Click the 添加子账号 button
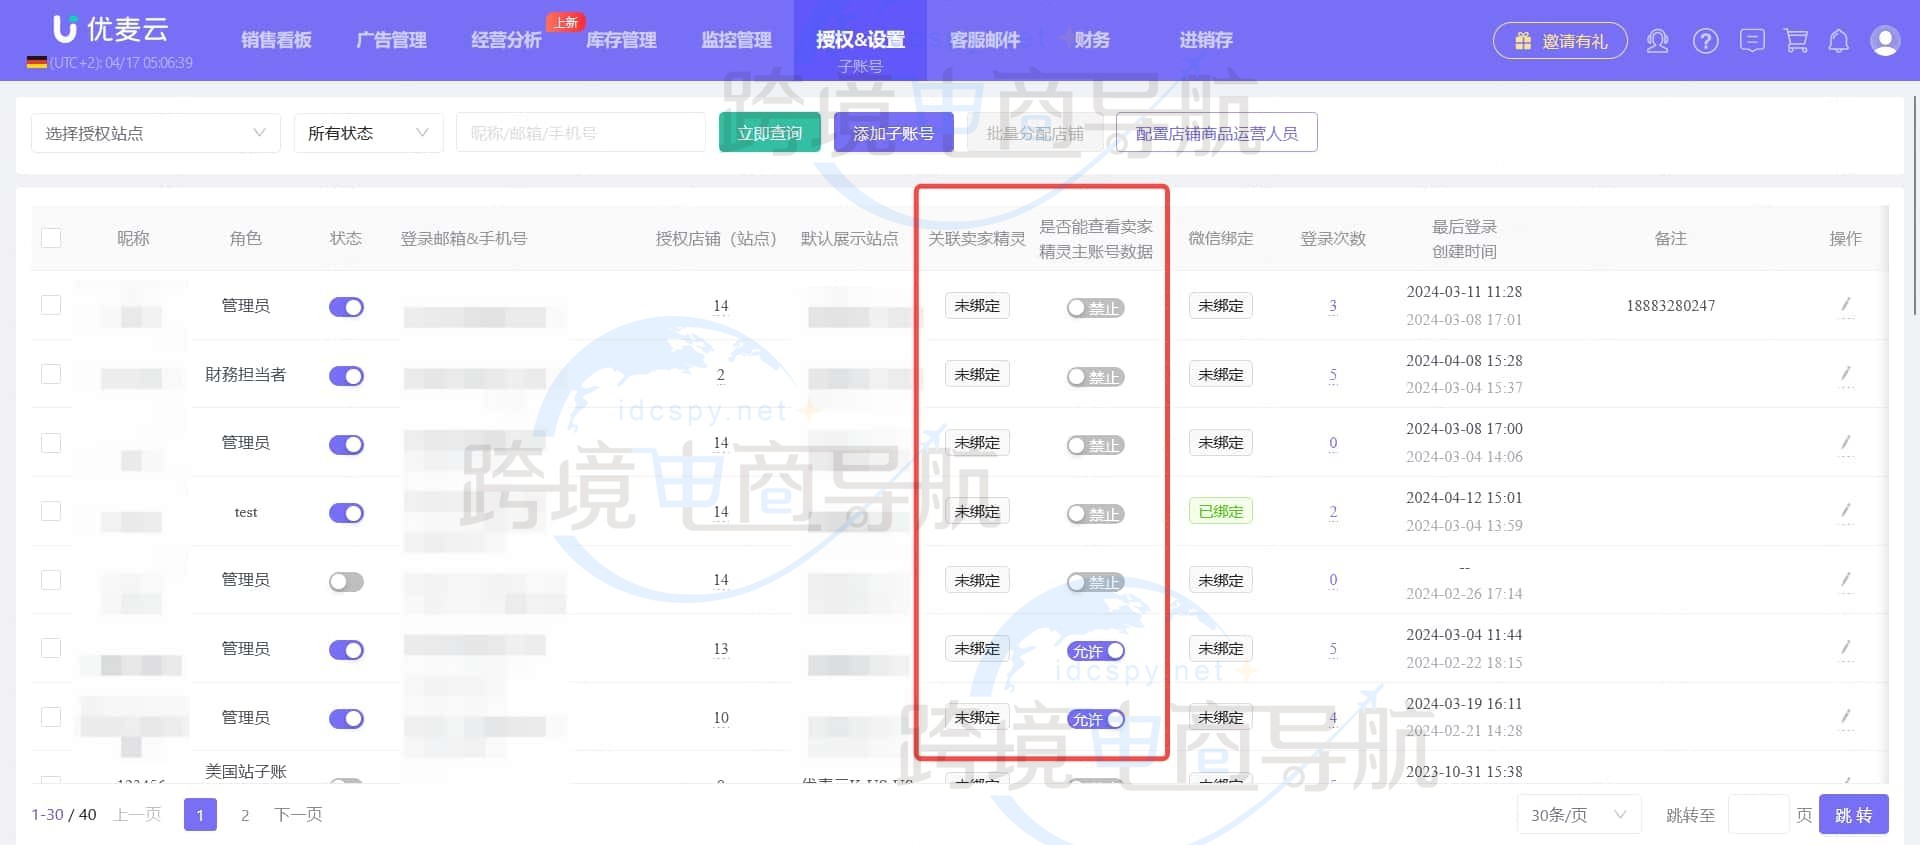This screenshot has height=845, width=1920. (x=893, y=133)
